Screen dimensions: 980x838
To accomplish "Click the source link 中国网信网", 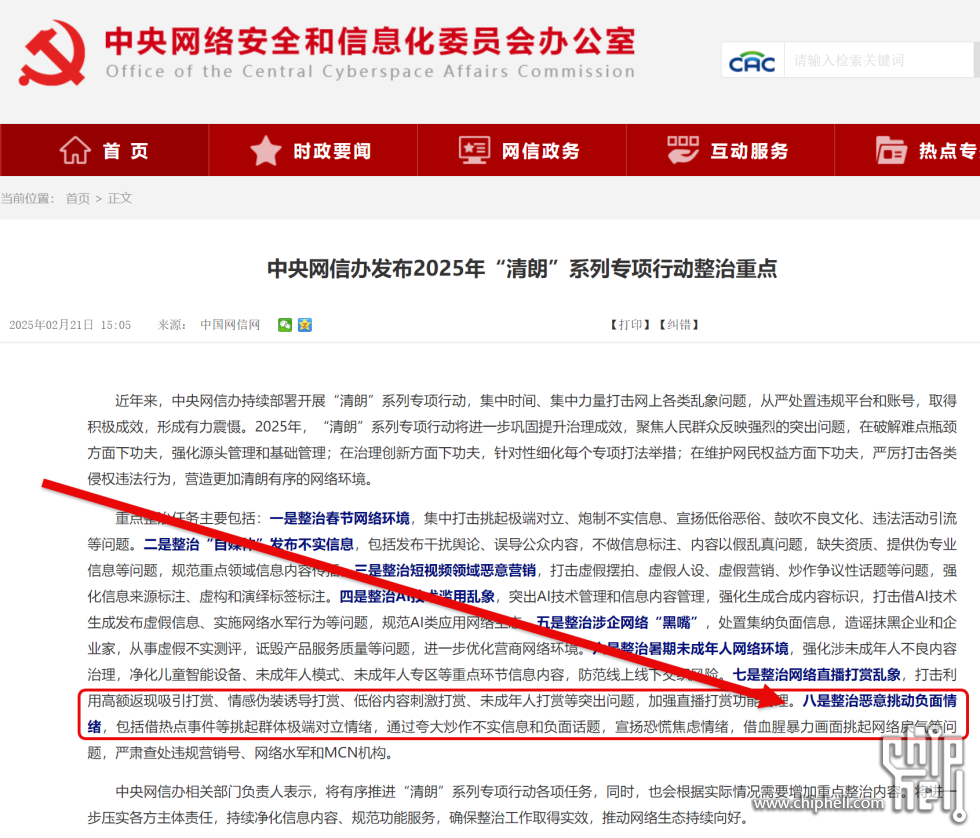I will pyautogui.click(x=230, y=325).
